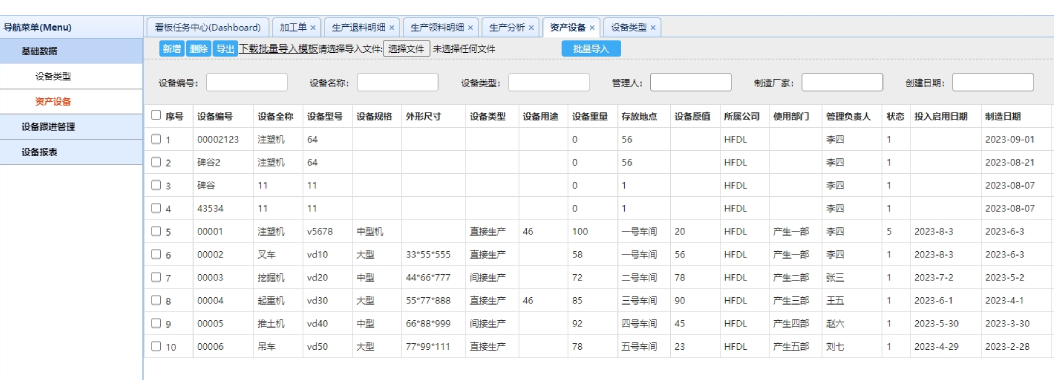Click device number 43534 cell

tap(210, 208)
